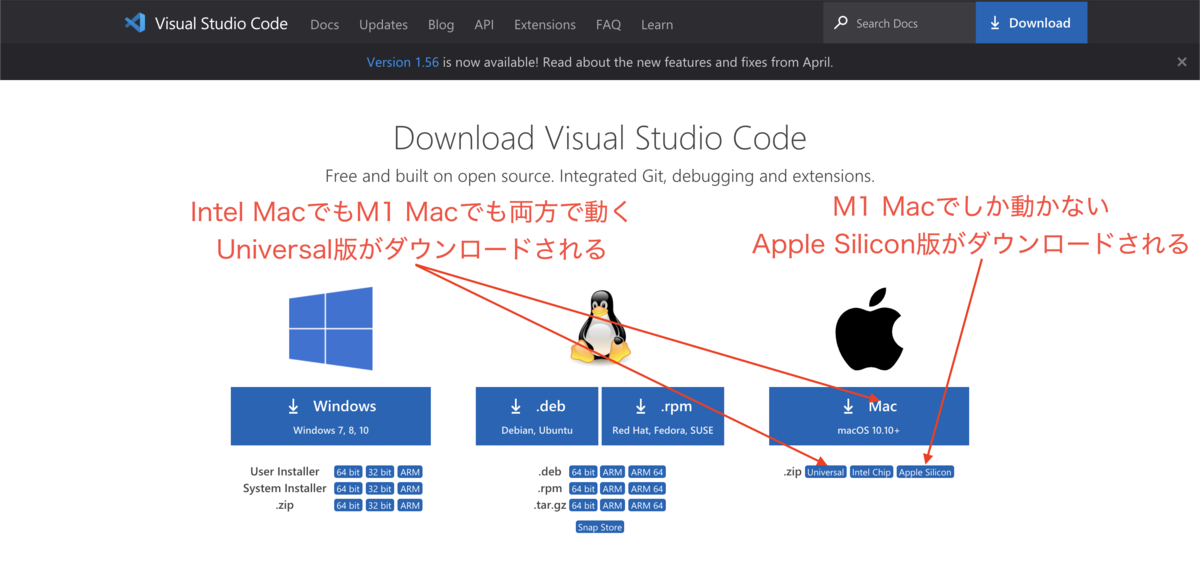The height and width of the screenshot is (563, 1200).
Task: Click the 'System Installer' row label
Action: (x=285, y=489)
